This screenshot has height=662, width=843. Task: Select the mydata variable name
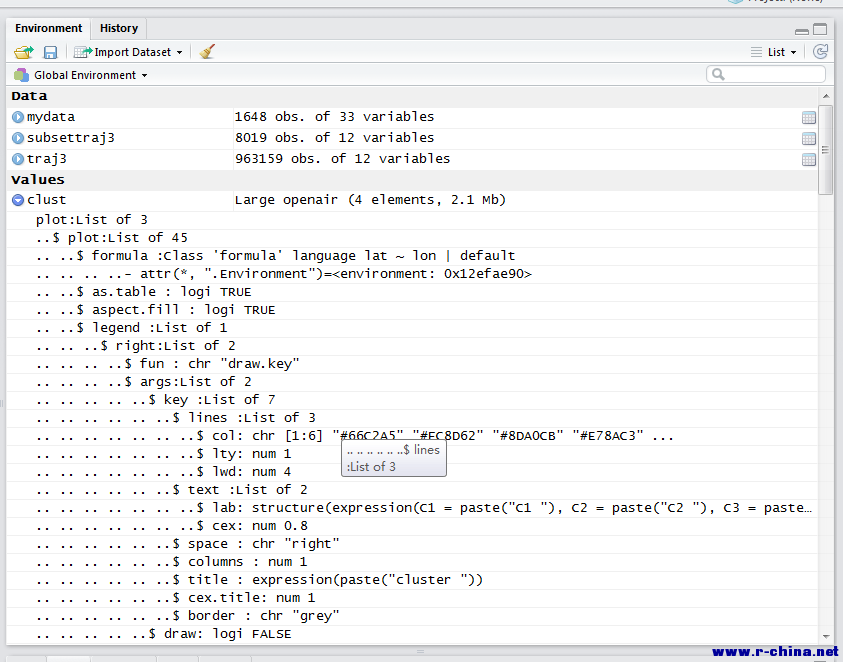point(51,117)
